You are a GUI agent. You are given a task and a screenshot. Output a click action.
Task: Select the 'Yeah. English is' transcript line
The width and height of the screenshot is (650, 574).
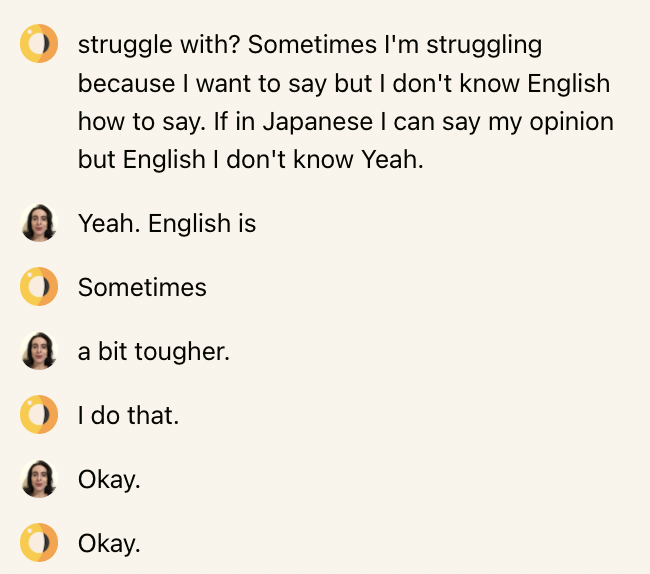[167, 224]
